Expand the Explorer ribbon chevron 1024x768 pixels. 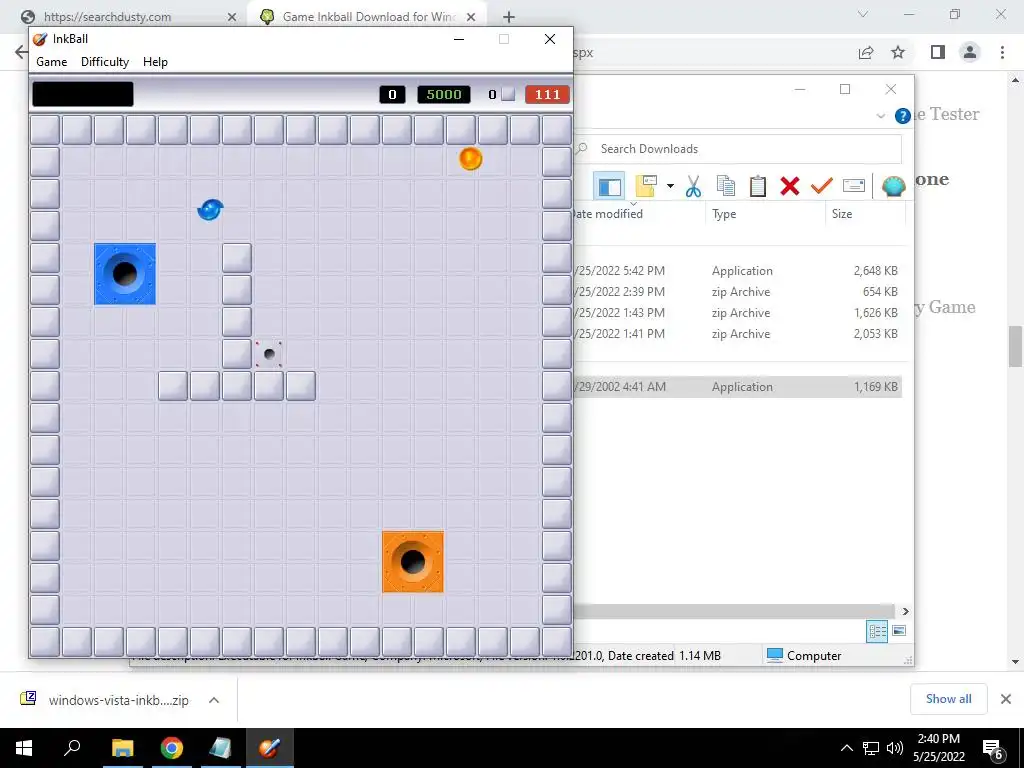(x=880, y=116)
